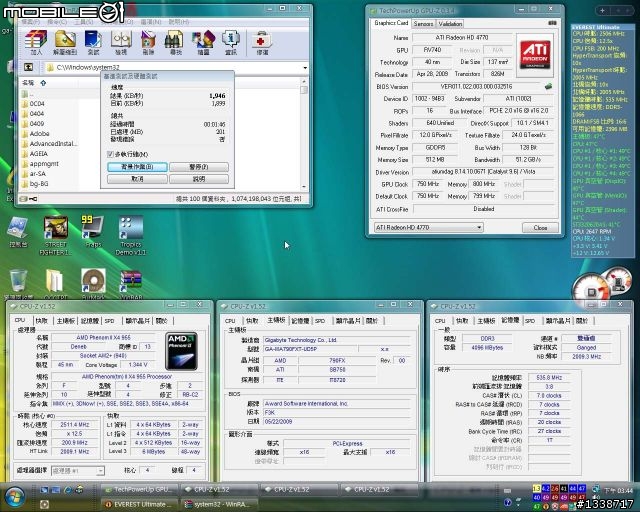Click the drive key icon in WinRAR status bar
The height and width of the screenshot is (512, 640).
coord(33,199)
